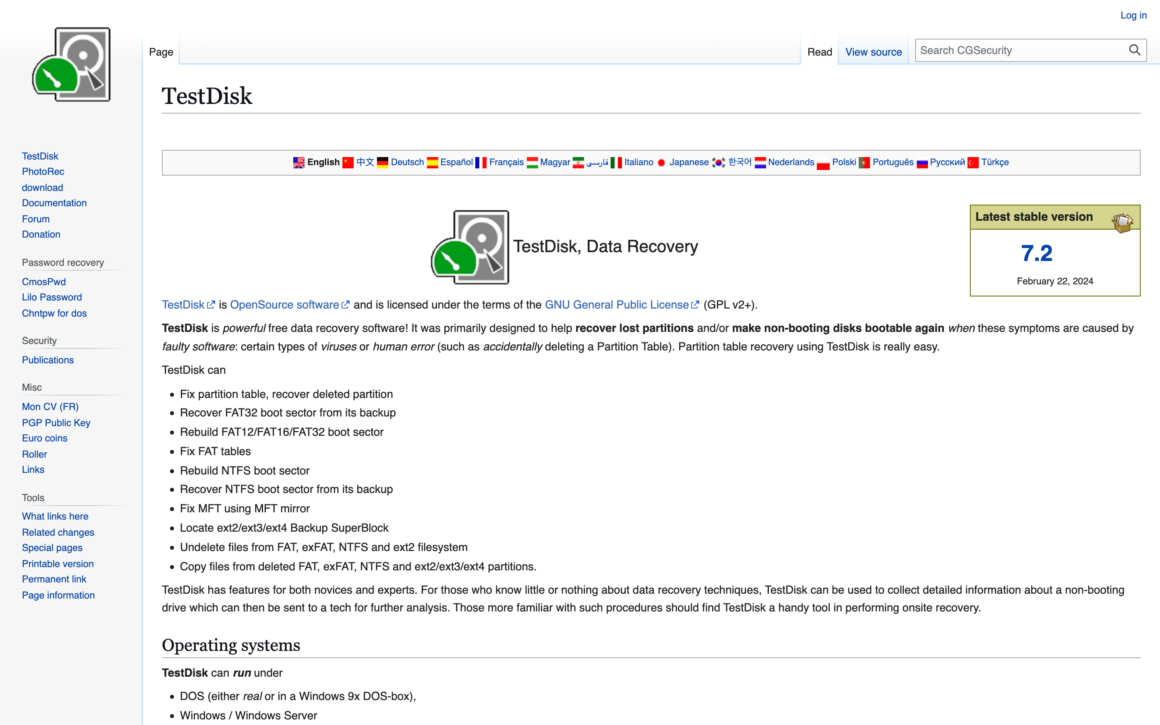Open Printable version link
The width and height of the screenshot is (1160, 725).
[x=58, y=564]
